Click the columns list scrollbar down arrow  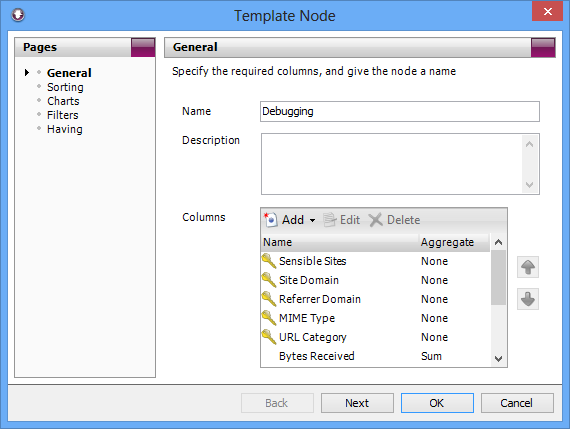[x=498, y=359]
